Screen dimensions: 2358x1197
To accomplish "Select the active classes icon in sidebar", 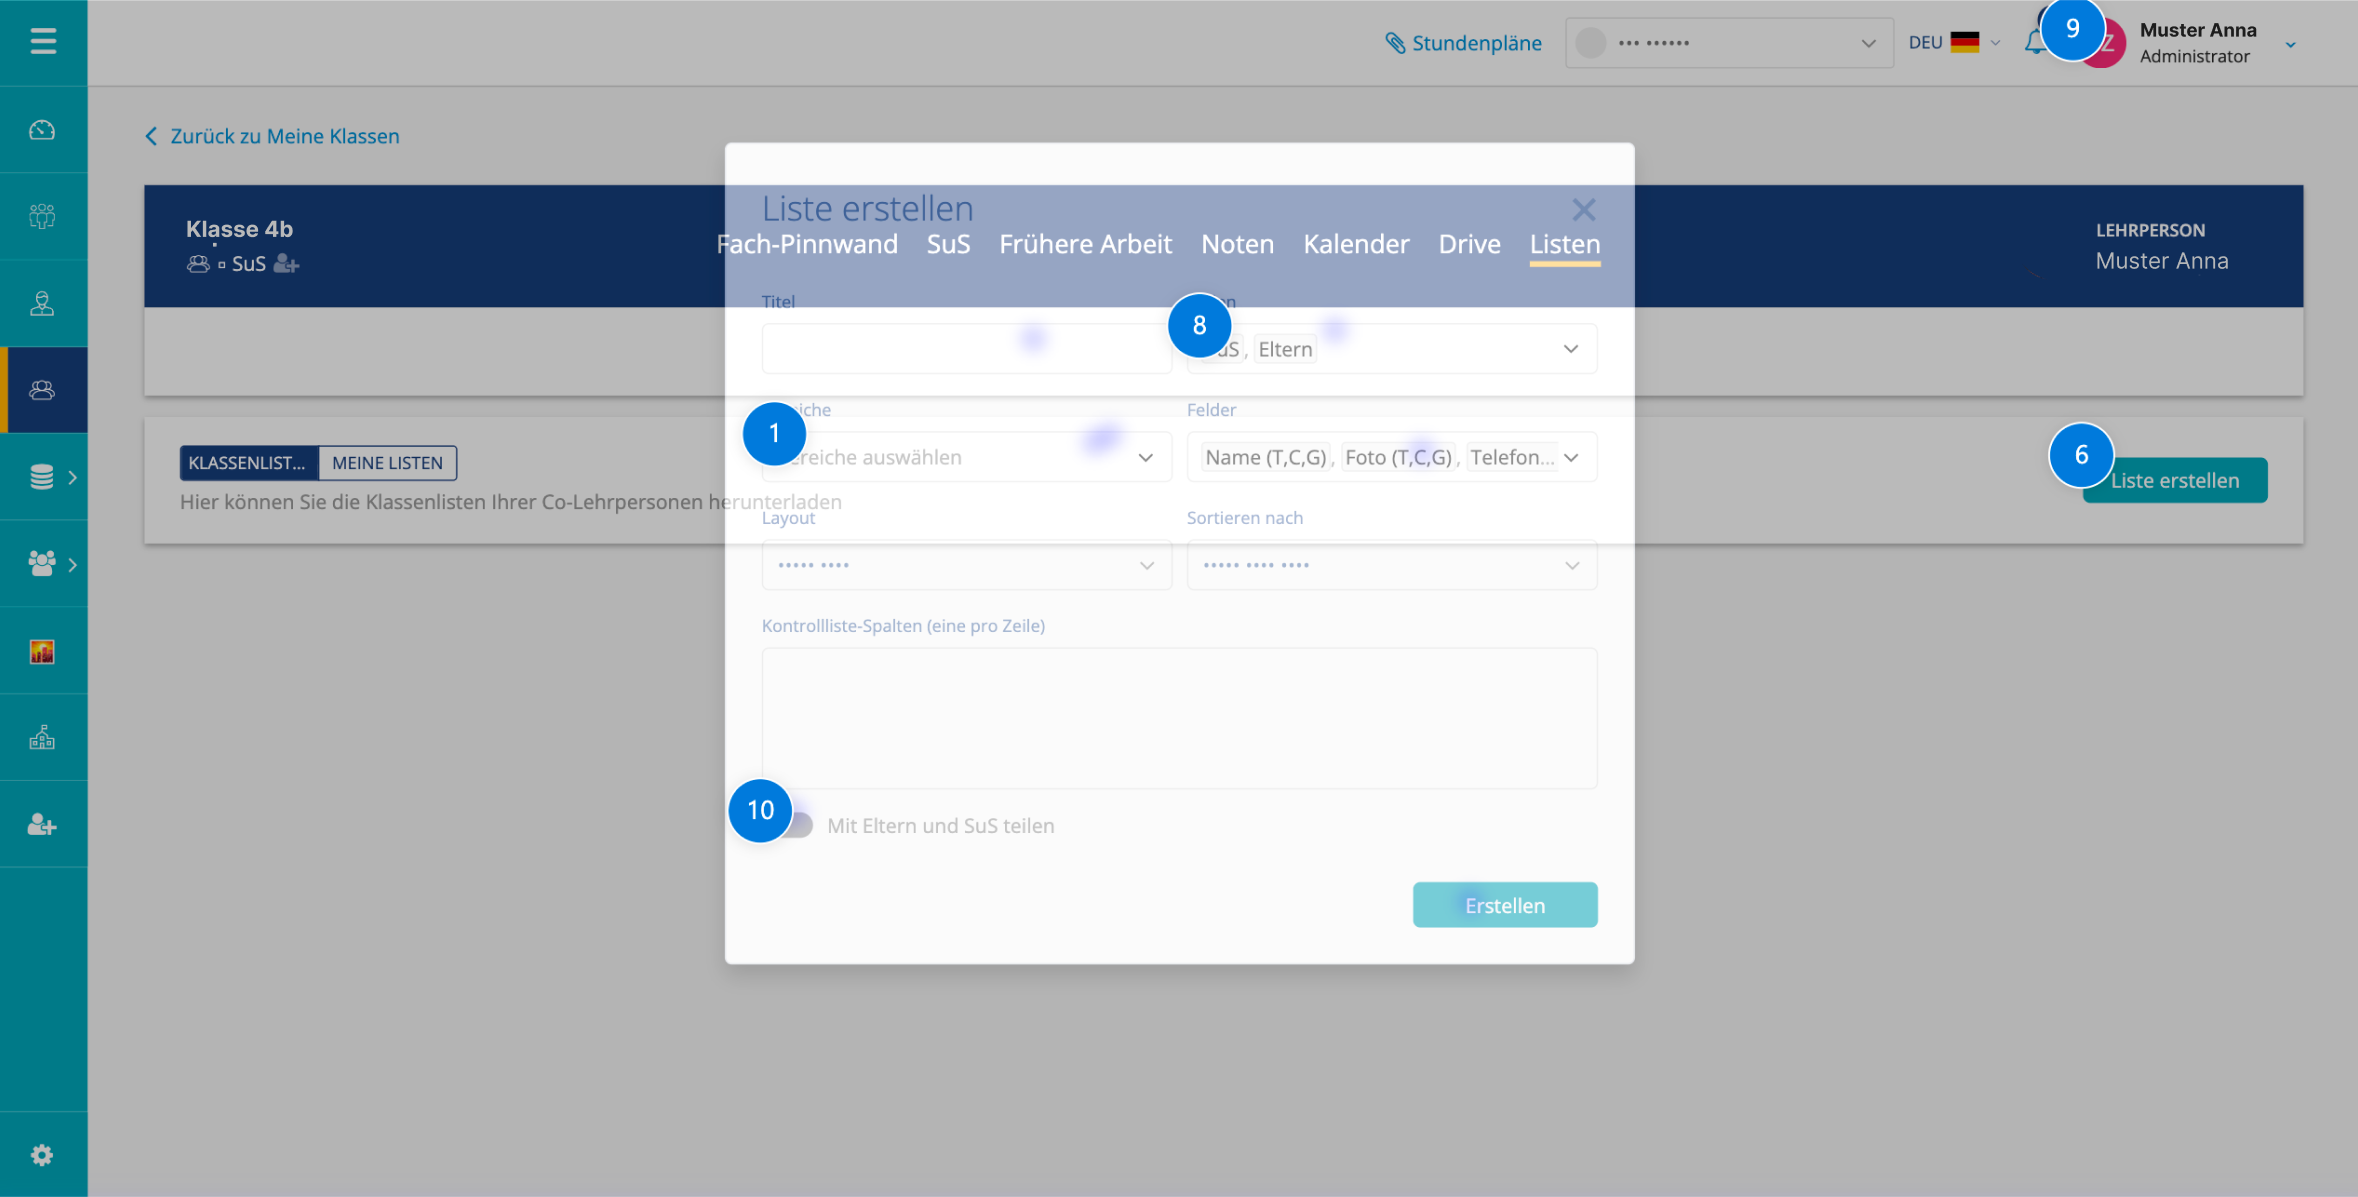I will [42, 390].
